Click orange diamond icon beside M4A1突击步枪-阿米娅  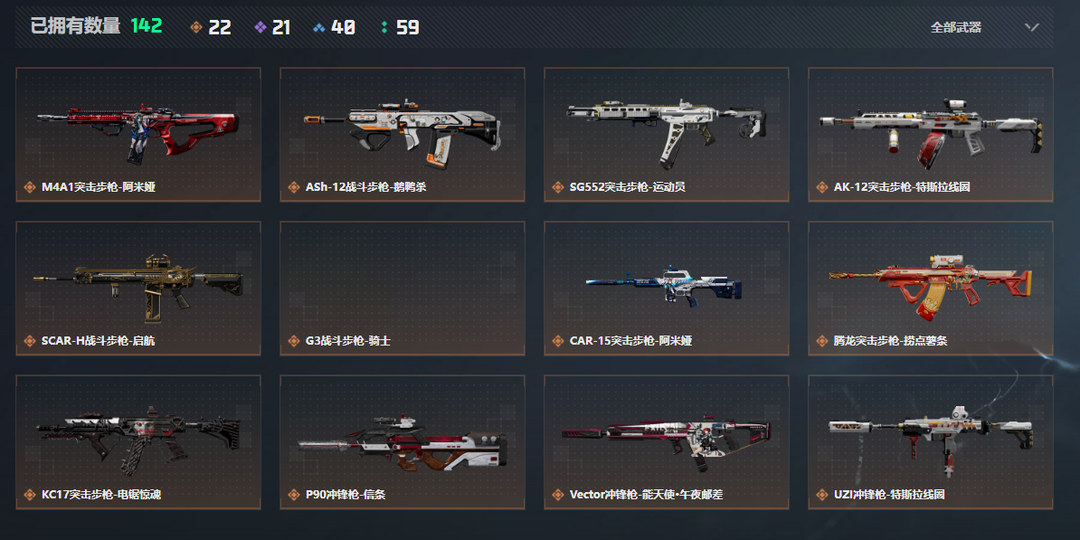pos(30,187)
